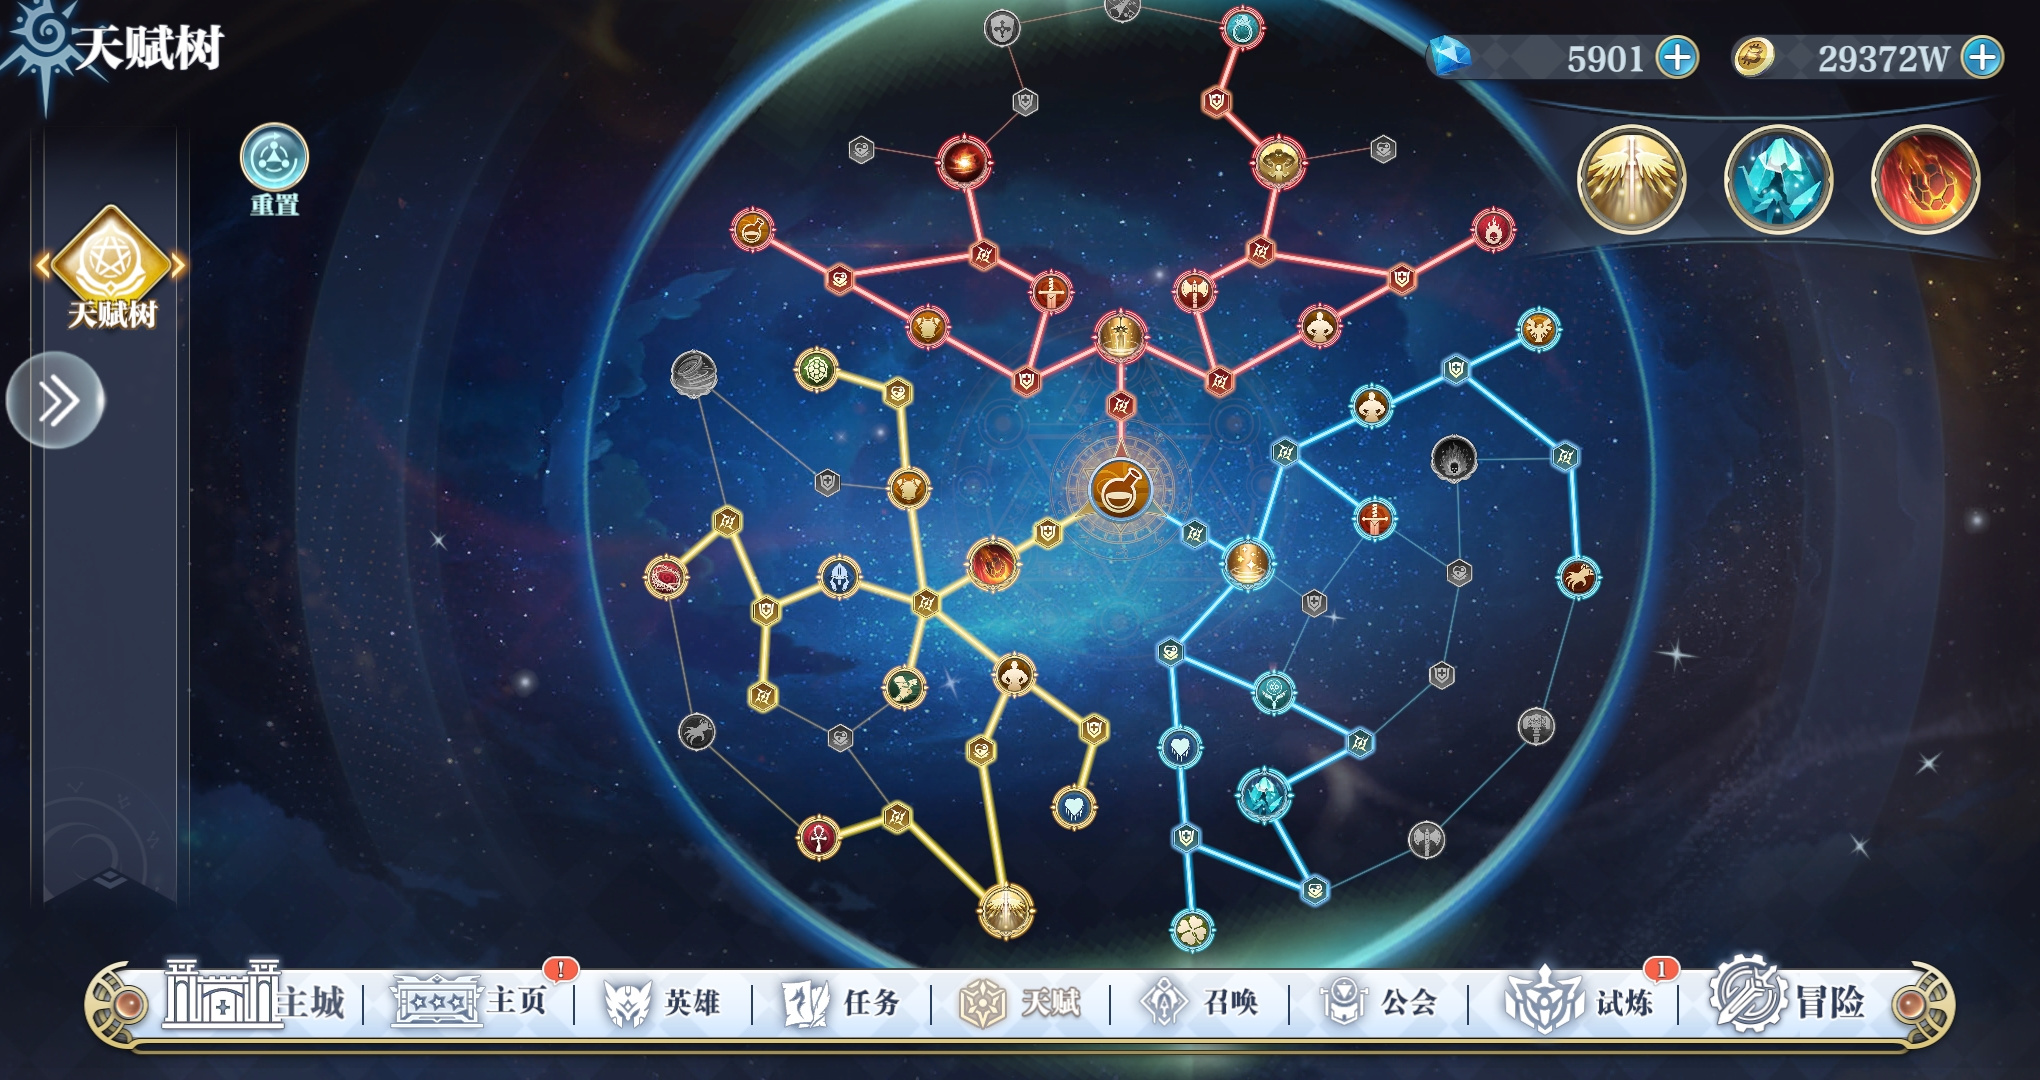
Task: Open the 召唤 summon menu
Action: click(x=1199, y=1001)
